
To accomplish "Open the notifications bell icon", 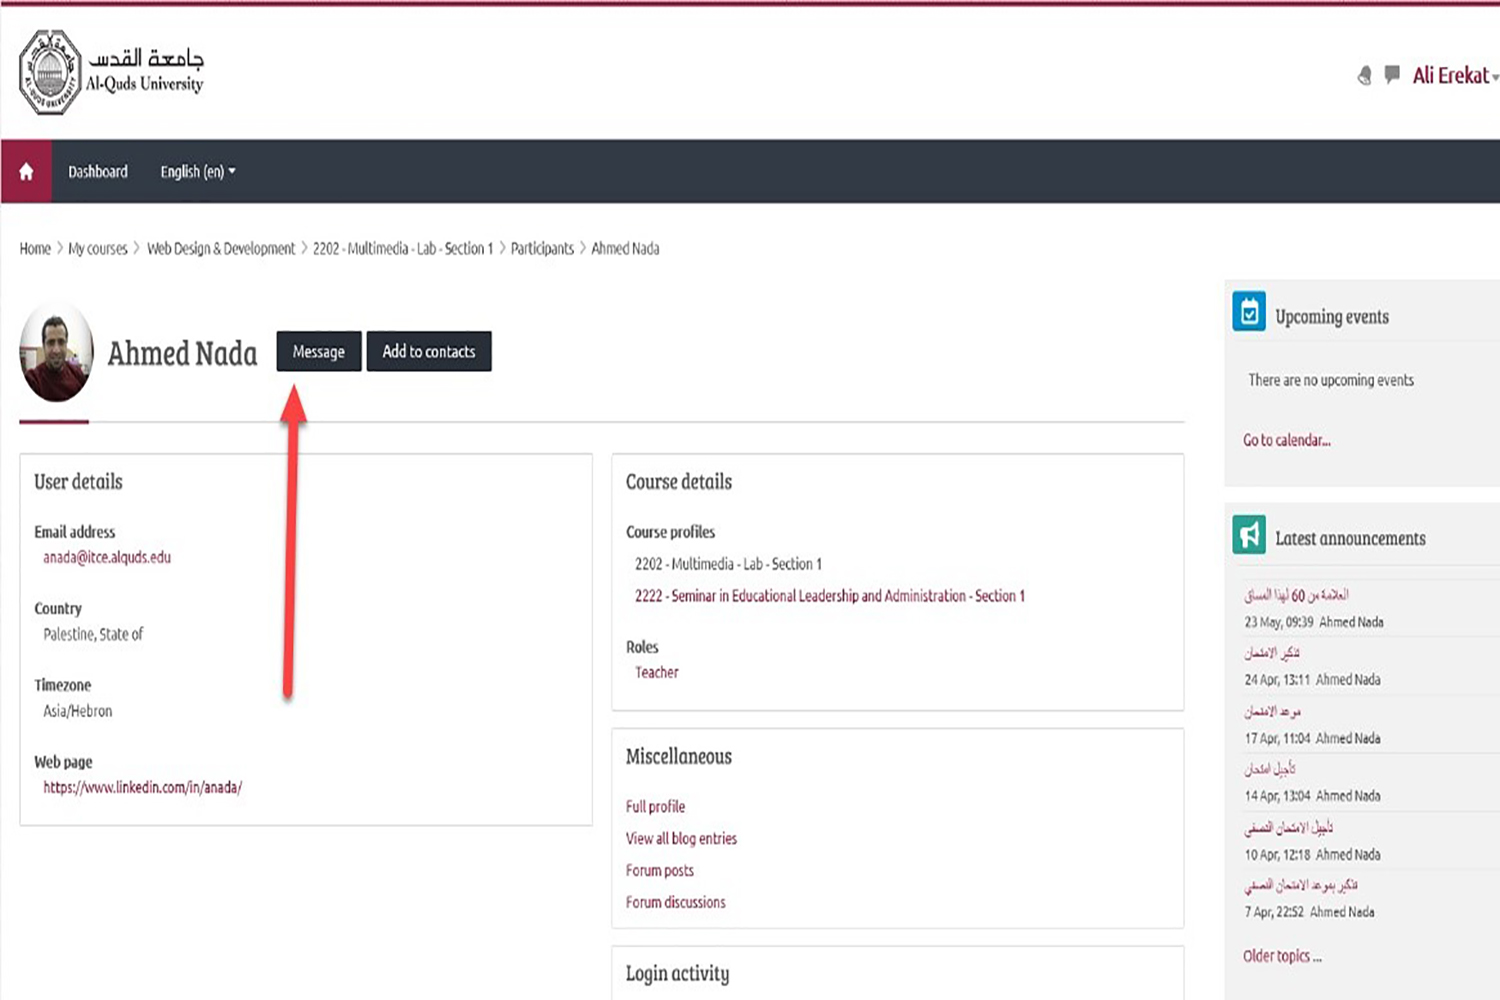I will pos(1365,75).
